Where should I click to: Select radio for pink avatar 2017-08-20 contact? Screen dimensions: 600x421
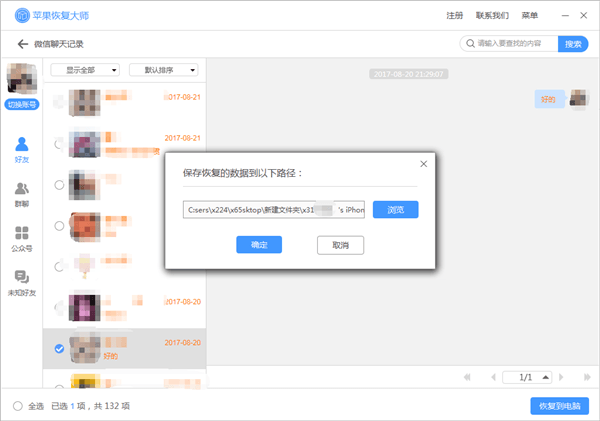(59, 307)
